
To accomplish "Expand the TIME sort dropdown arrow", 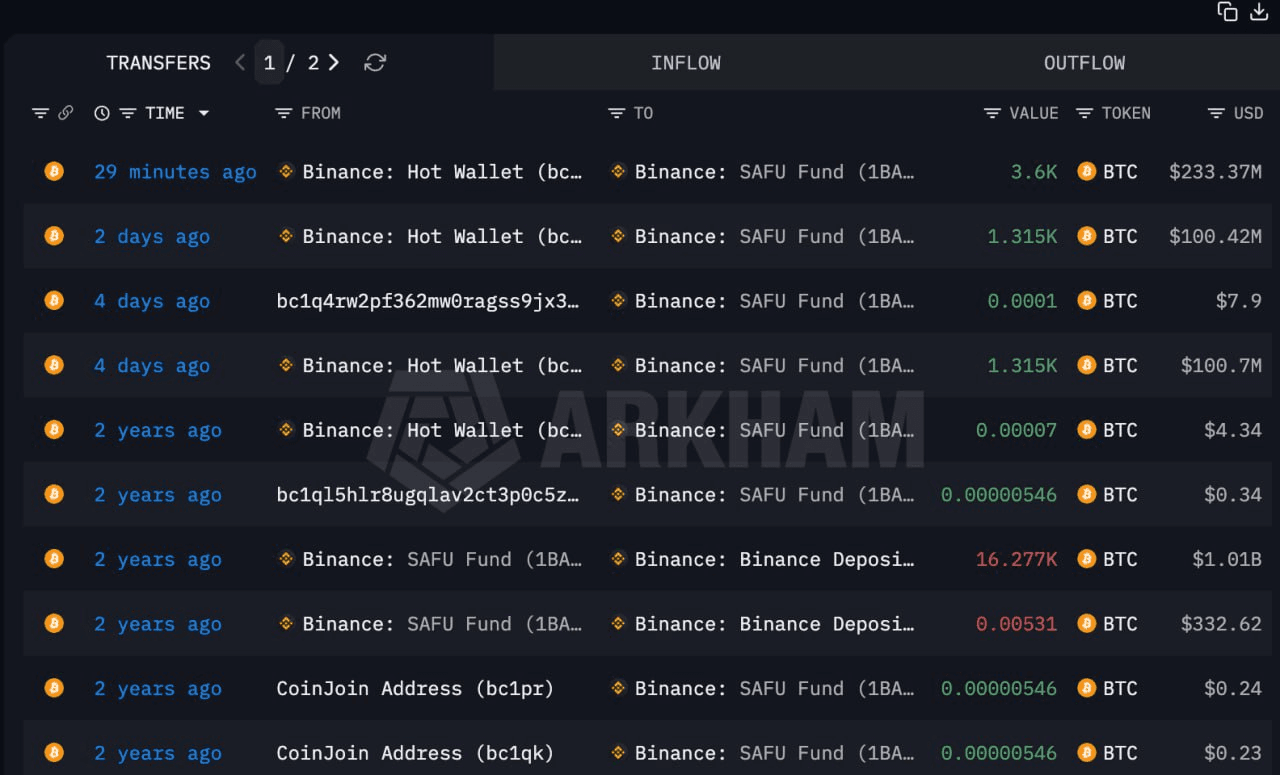I will [x=204, y=113].
